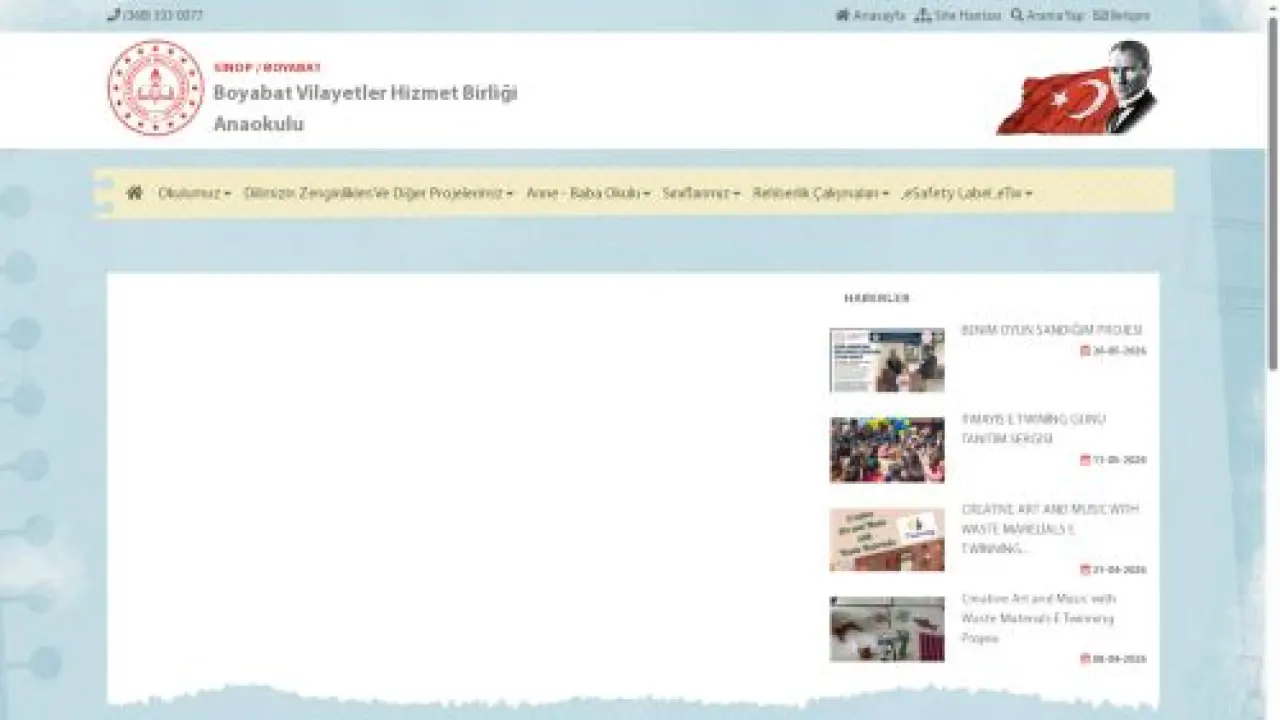Viewport: 1280px width, 720px height.
Task: Click the Anasayfa link in the top bar
Action: [x=870, y=16]
